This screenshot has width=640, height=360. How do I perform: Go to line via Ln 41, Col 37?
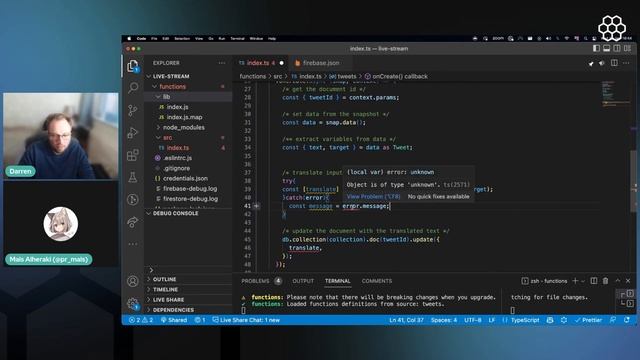coord(406,320)
